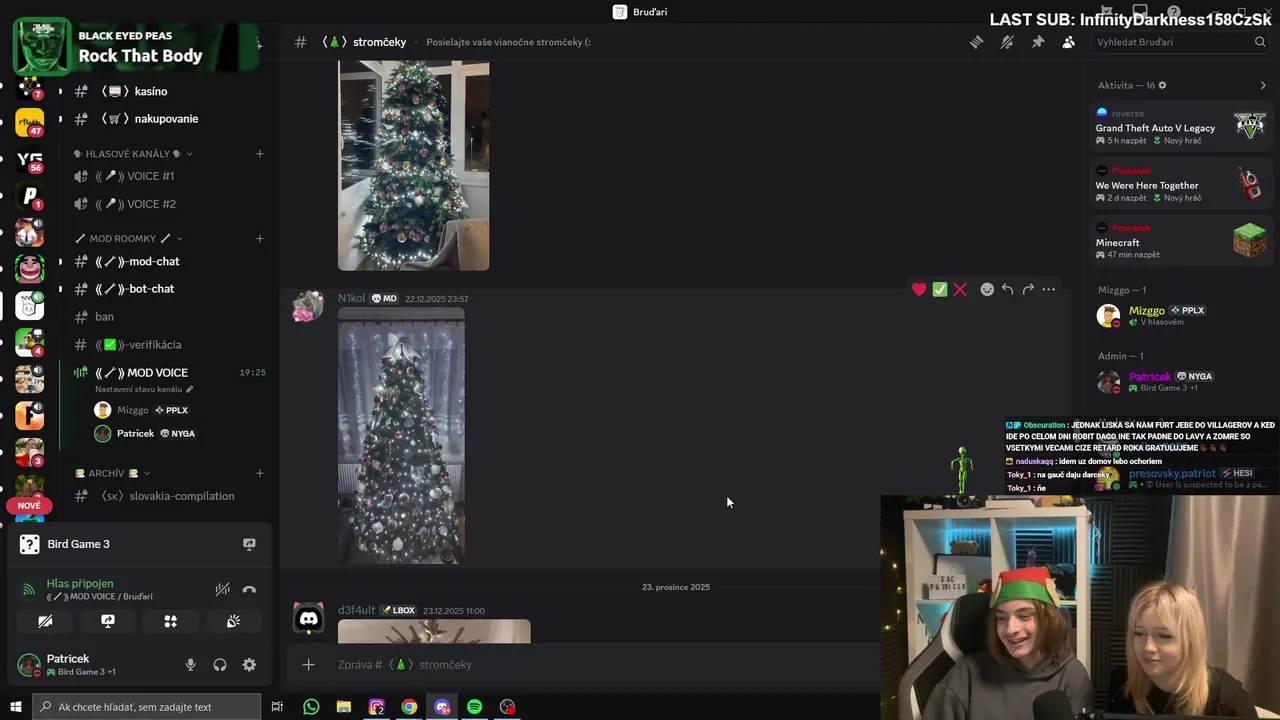1280x720 pixels.
Task: Open the nakupovanie text channel
Action: coord(166,118)
